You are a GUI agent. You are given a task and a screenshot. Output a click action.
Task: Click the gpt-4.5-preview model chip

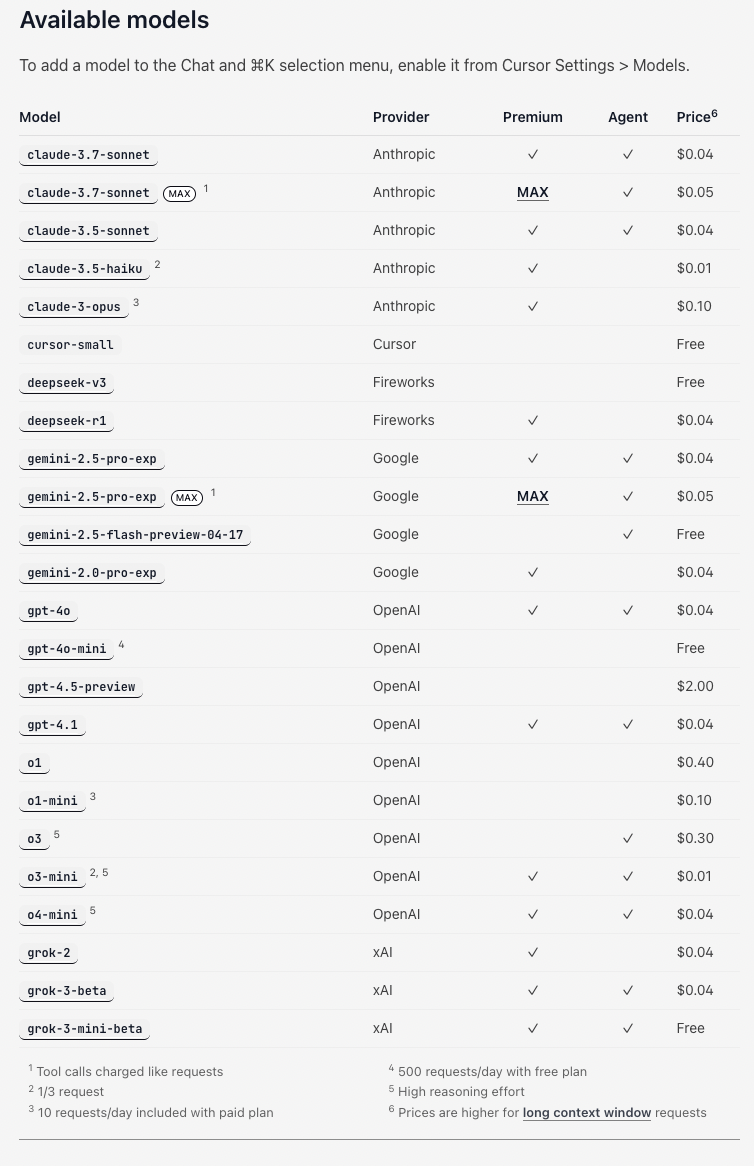(81, 687)
